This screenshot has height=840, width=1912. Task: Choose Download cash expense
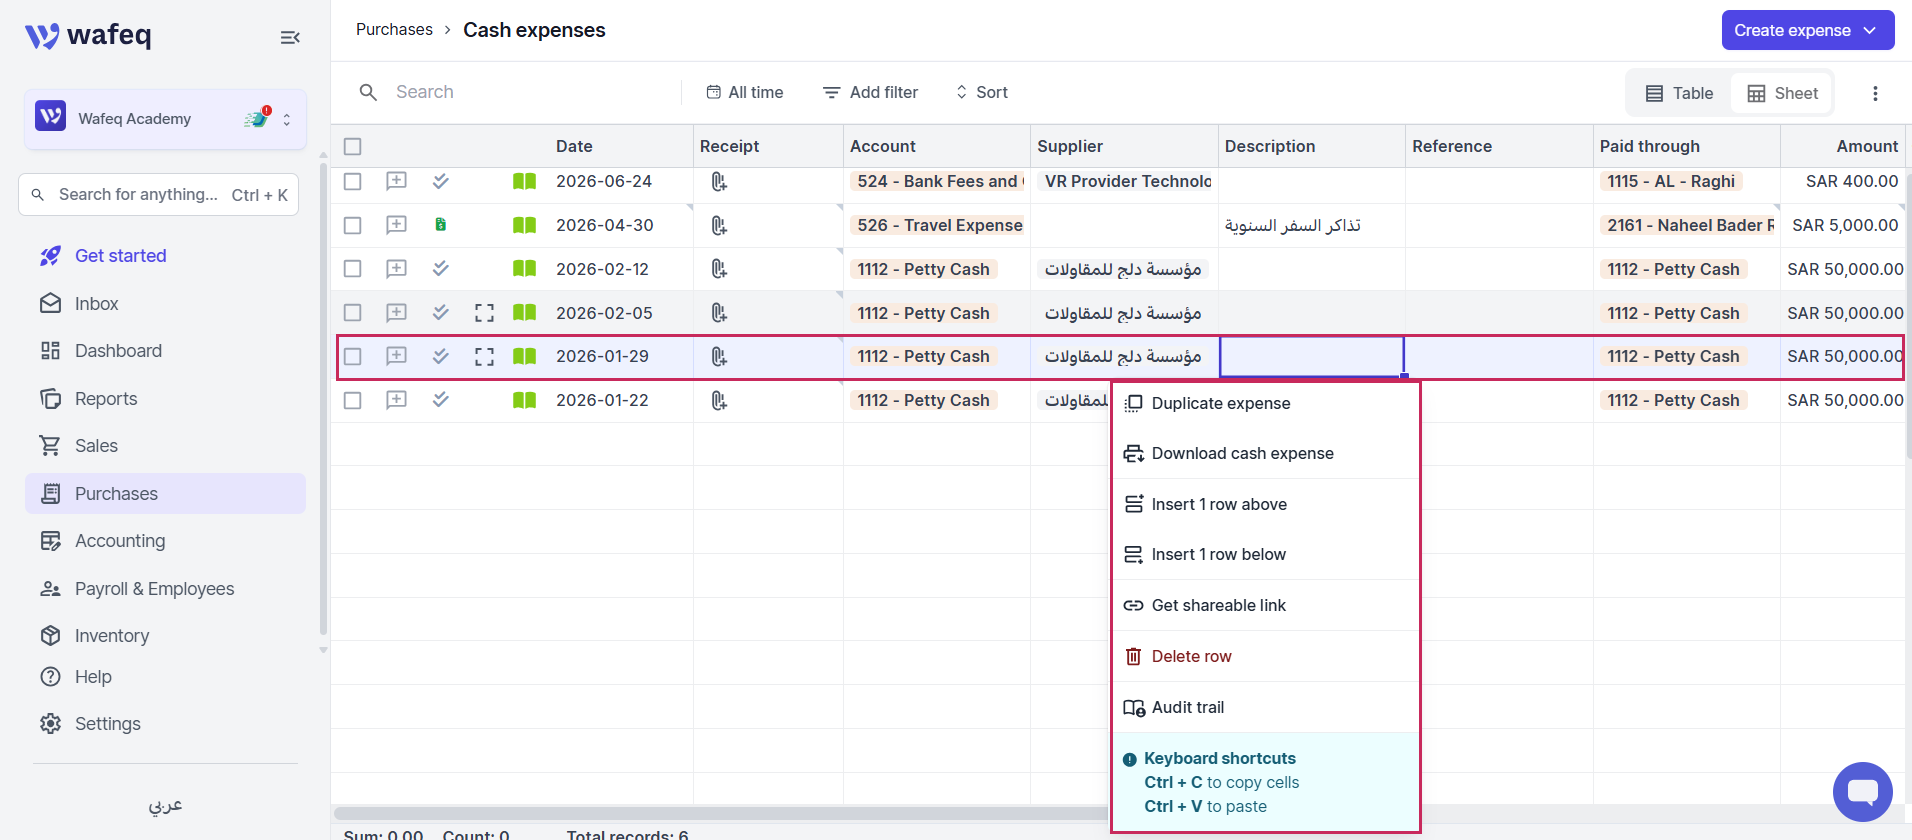[x=1265, y=453]
